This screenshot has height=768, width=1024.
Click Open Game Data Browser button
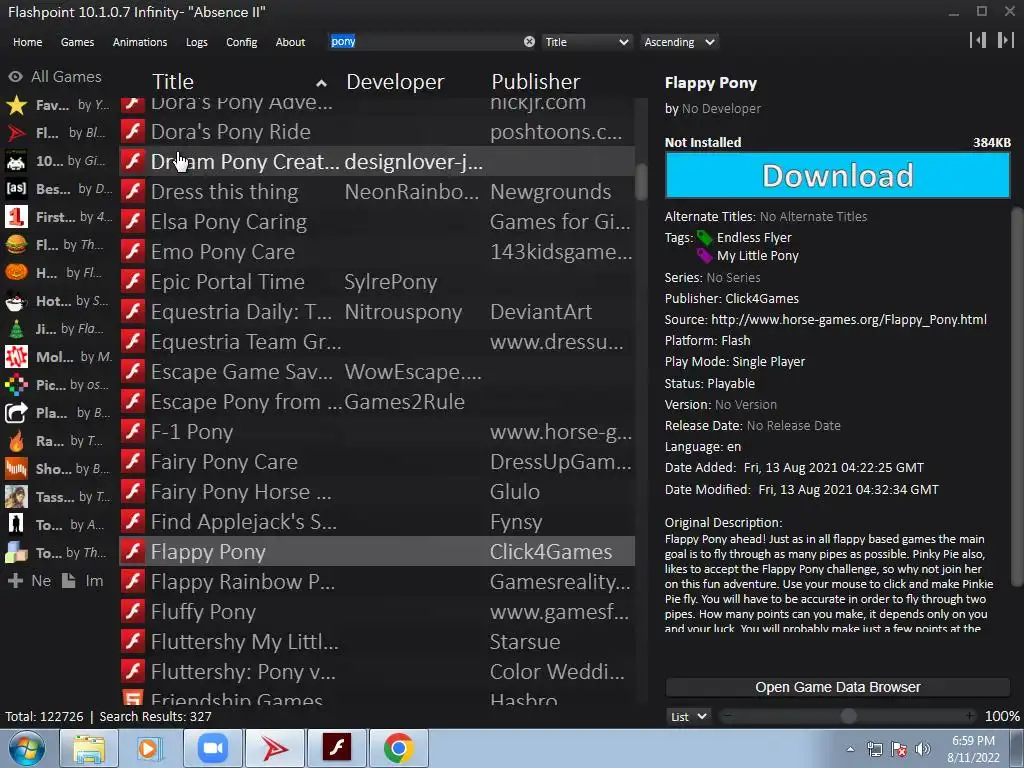(838, 687)
